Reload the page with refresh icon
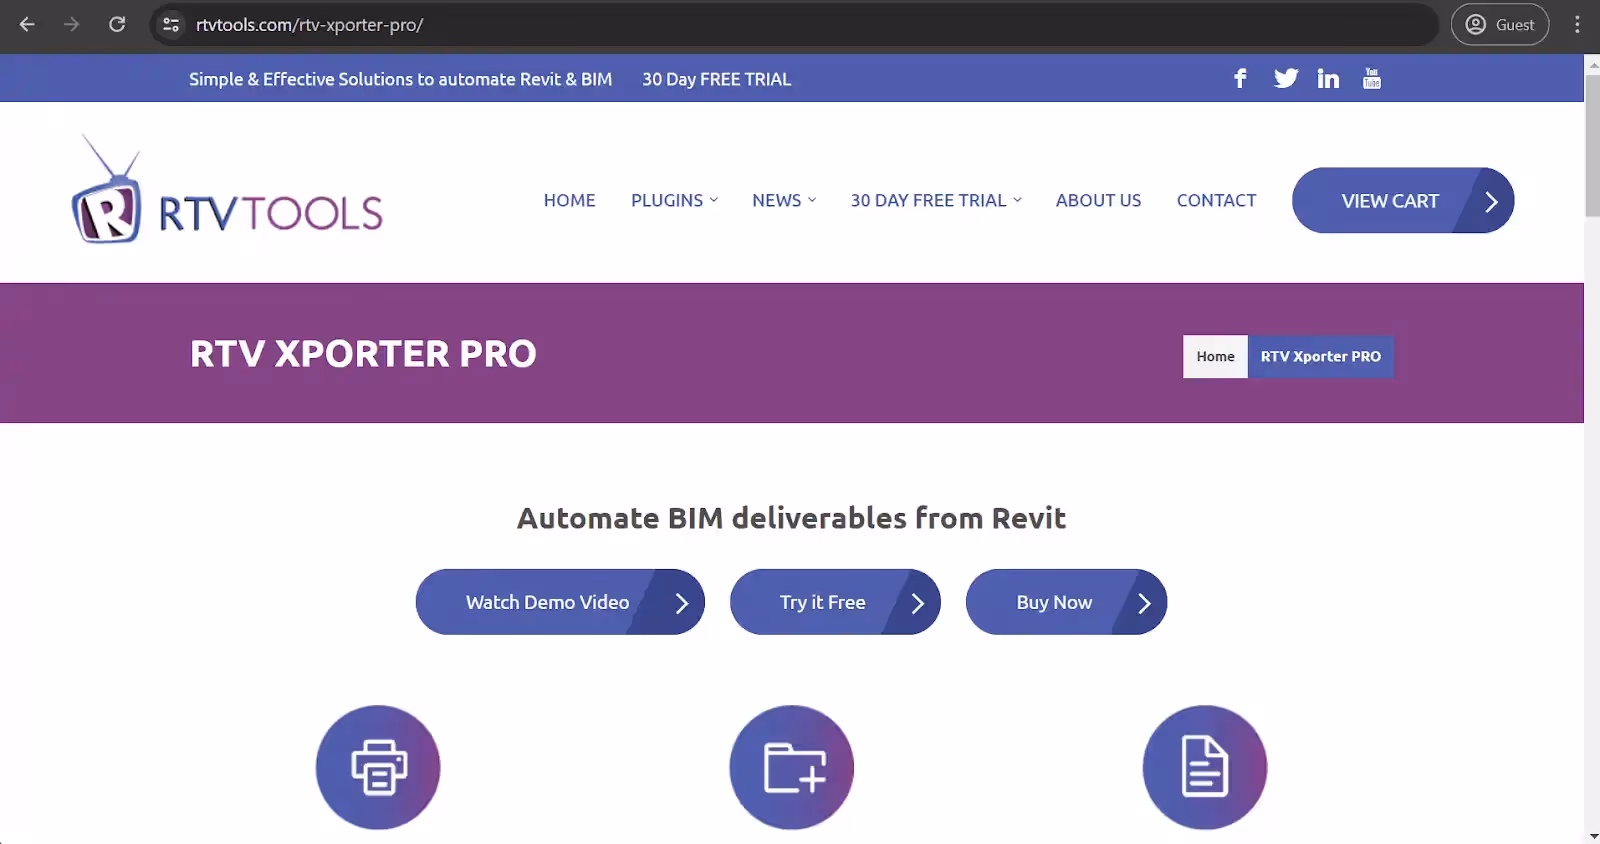Screen dimensions: 1600x844 tap(117, 24)
